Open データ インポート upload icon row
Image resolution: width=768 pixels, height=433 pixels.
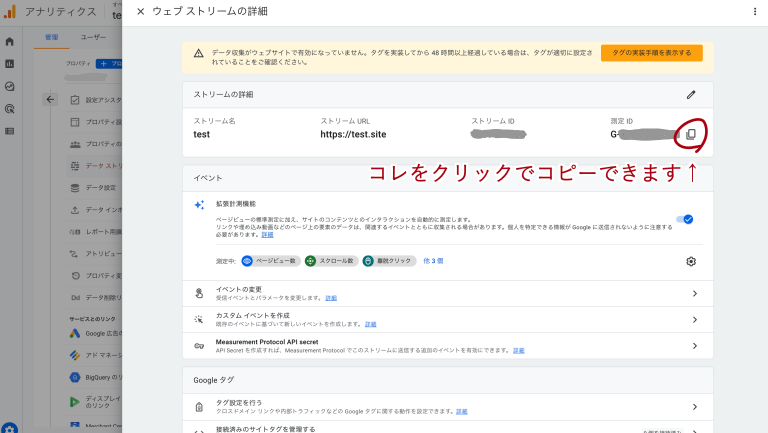(x=96, y=210)
